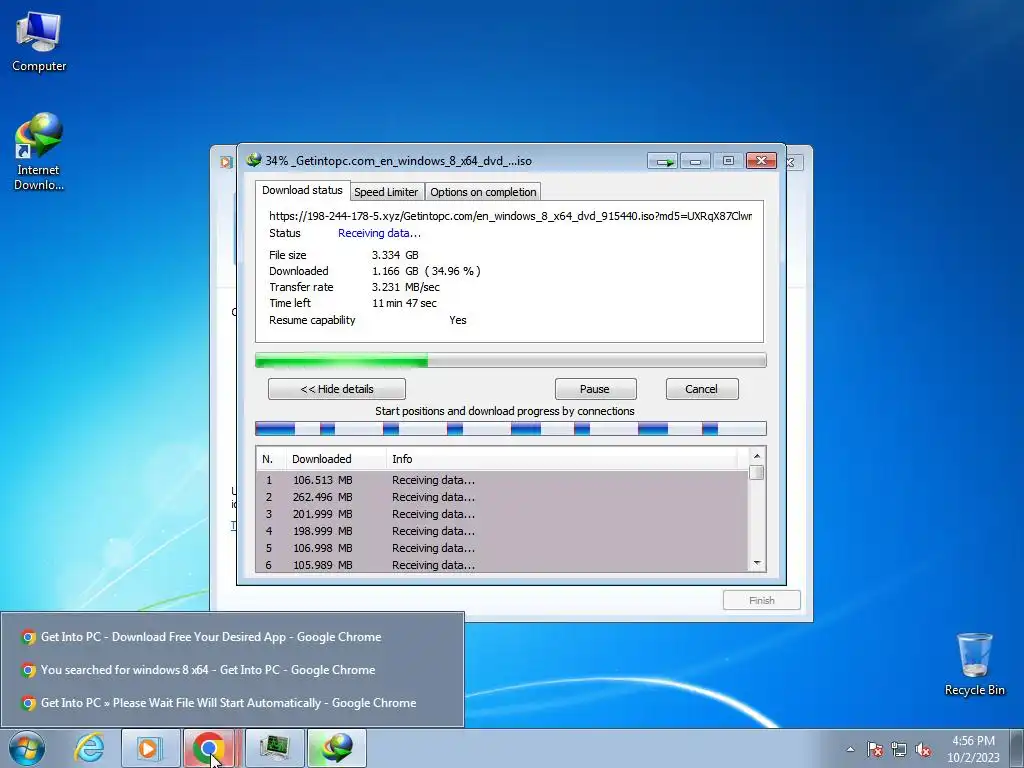The image size is (1024, 768).
Task: Click the green download progress bar
Action: coord(511,360)
